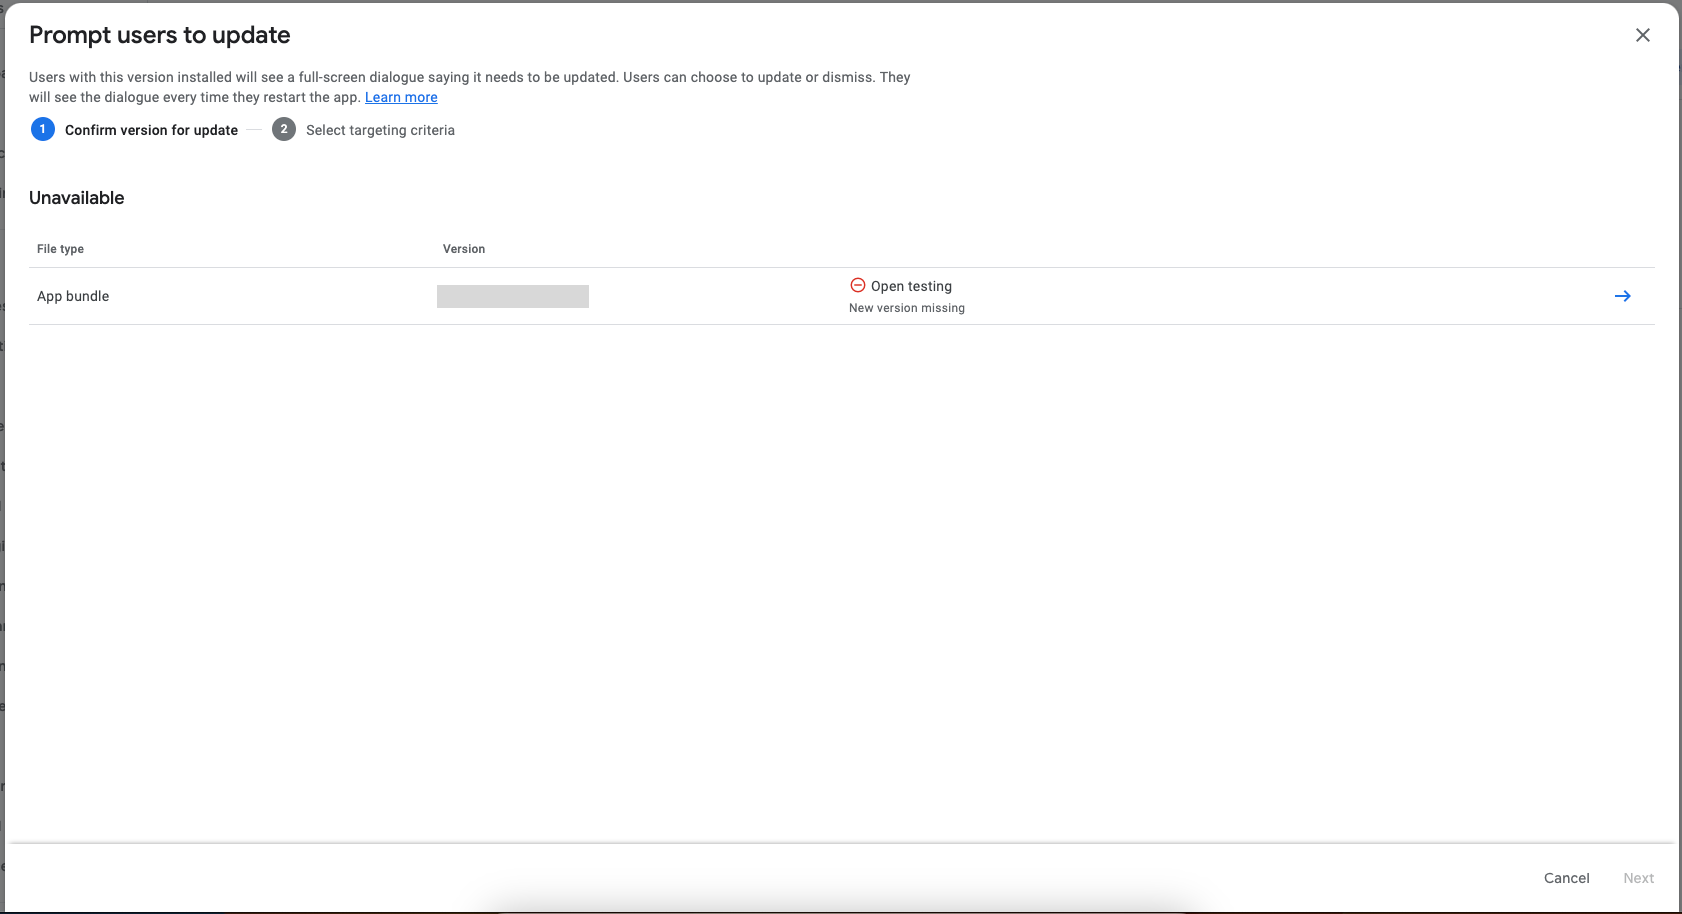Click the Next button
1682x914 pixels.
(1639, 878)
